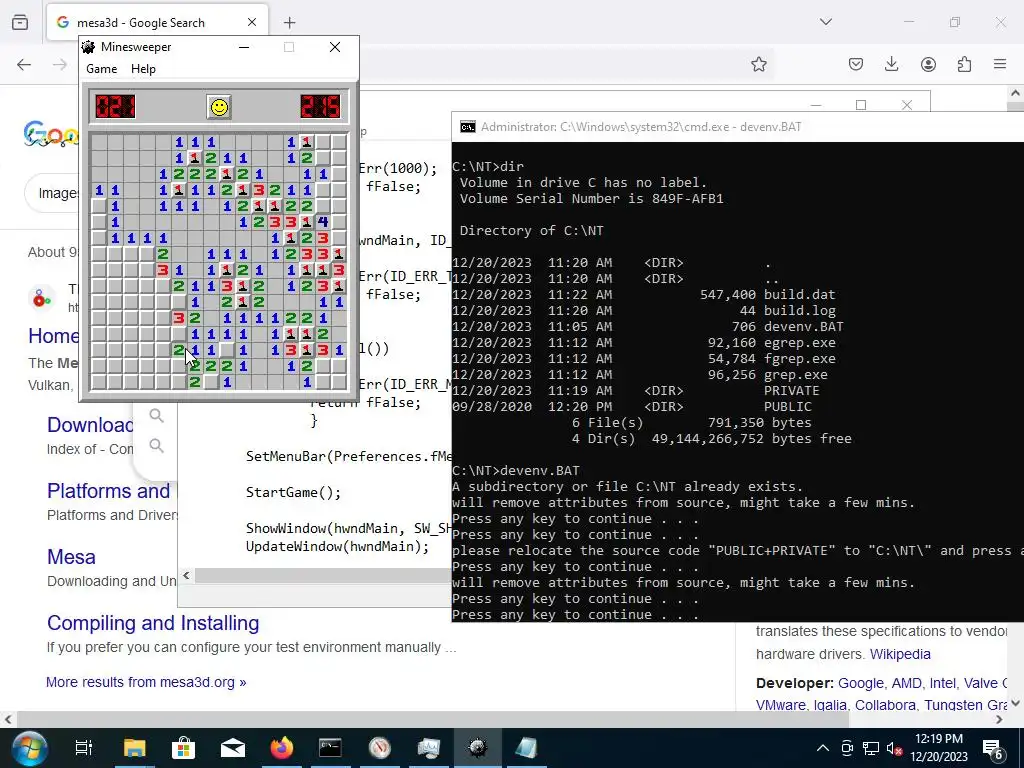Click the left arrow of code window scrollbar

(186, 575)
